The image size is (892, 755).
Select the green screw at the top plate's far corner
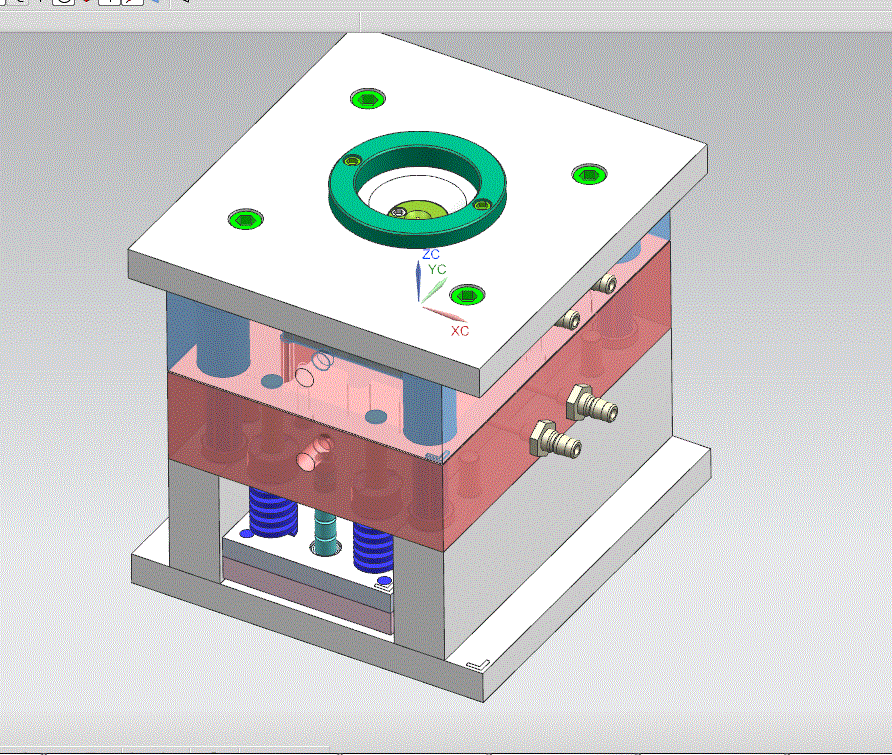point(367,98)
